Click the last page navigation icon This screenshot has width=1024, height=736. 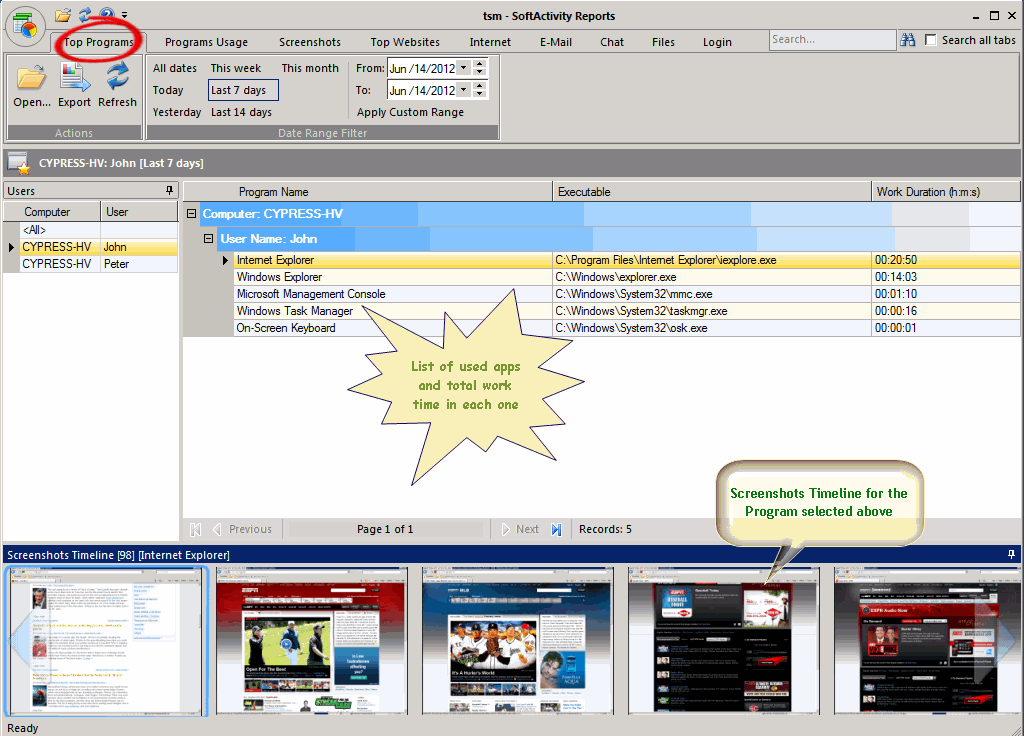(x=556, y=530)
